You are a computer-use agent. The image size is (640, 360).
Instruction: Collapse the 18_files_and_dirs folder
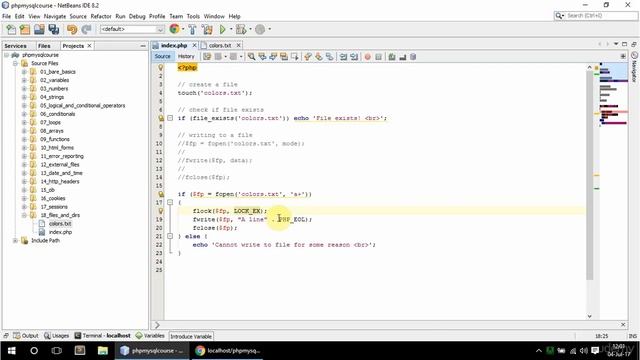[x=24, y=215]
